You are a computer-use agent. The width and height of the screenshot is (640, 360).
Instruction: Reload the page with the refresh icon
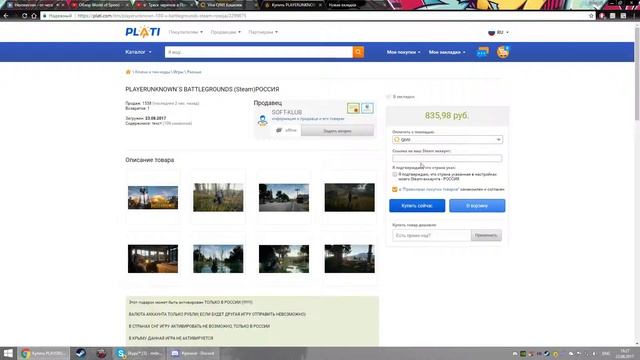click(24, 16)
